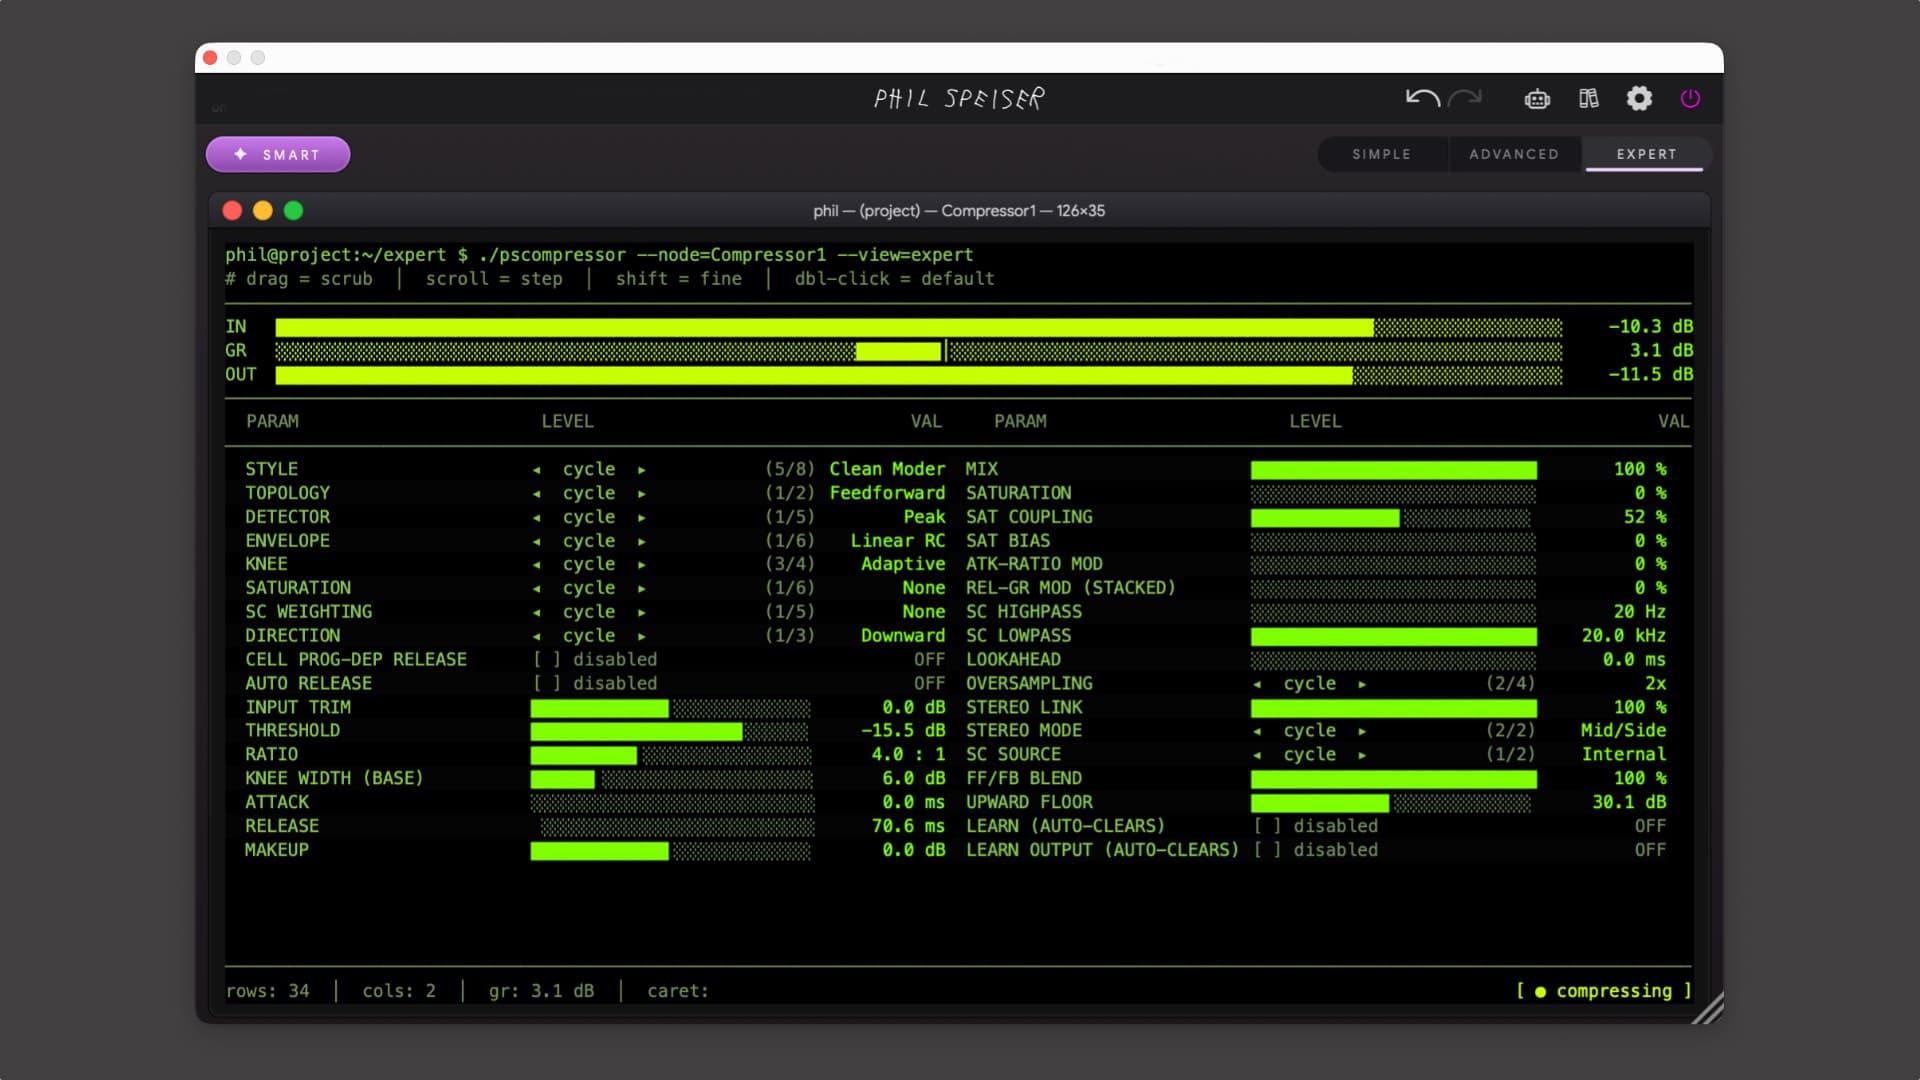
Task: Click the SC HIGHPASS slider
Action: [x=1393, y=612]
